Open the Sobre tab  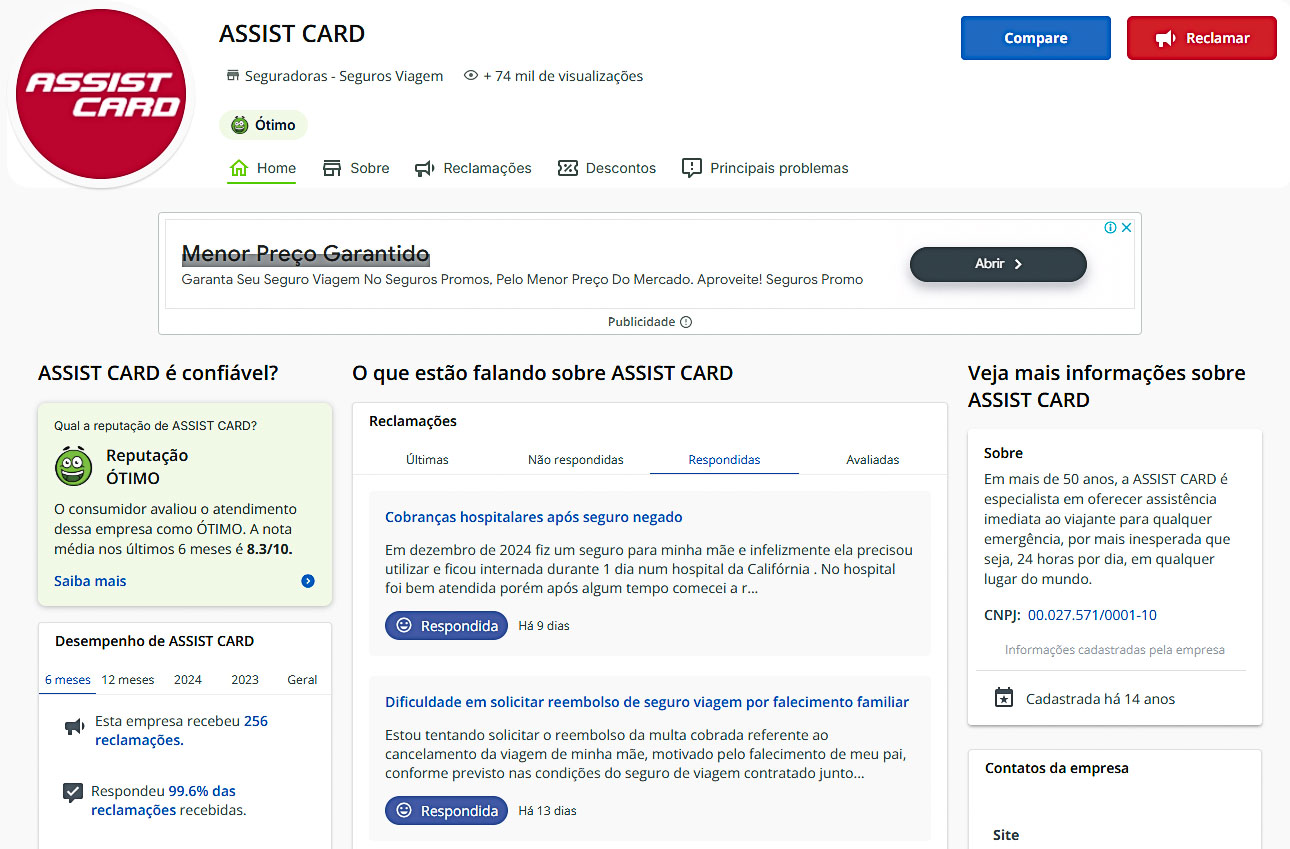coord(356,168)
